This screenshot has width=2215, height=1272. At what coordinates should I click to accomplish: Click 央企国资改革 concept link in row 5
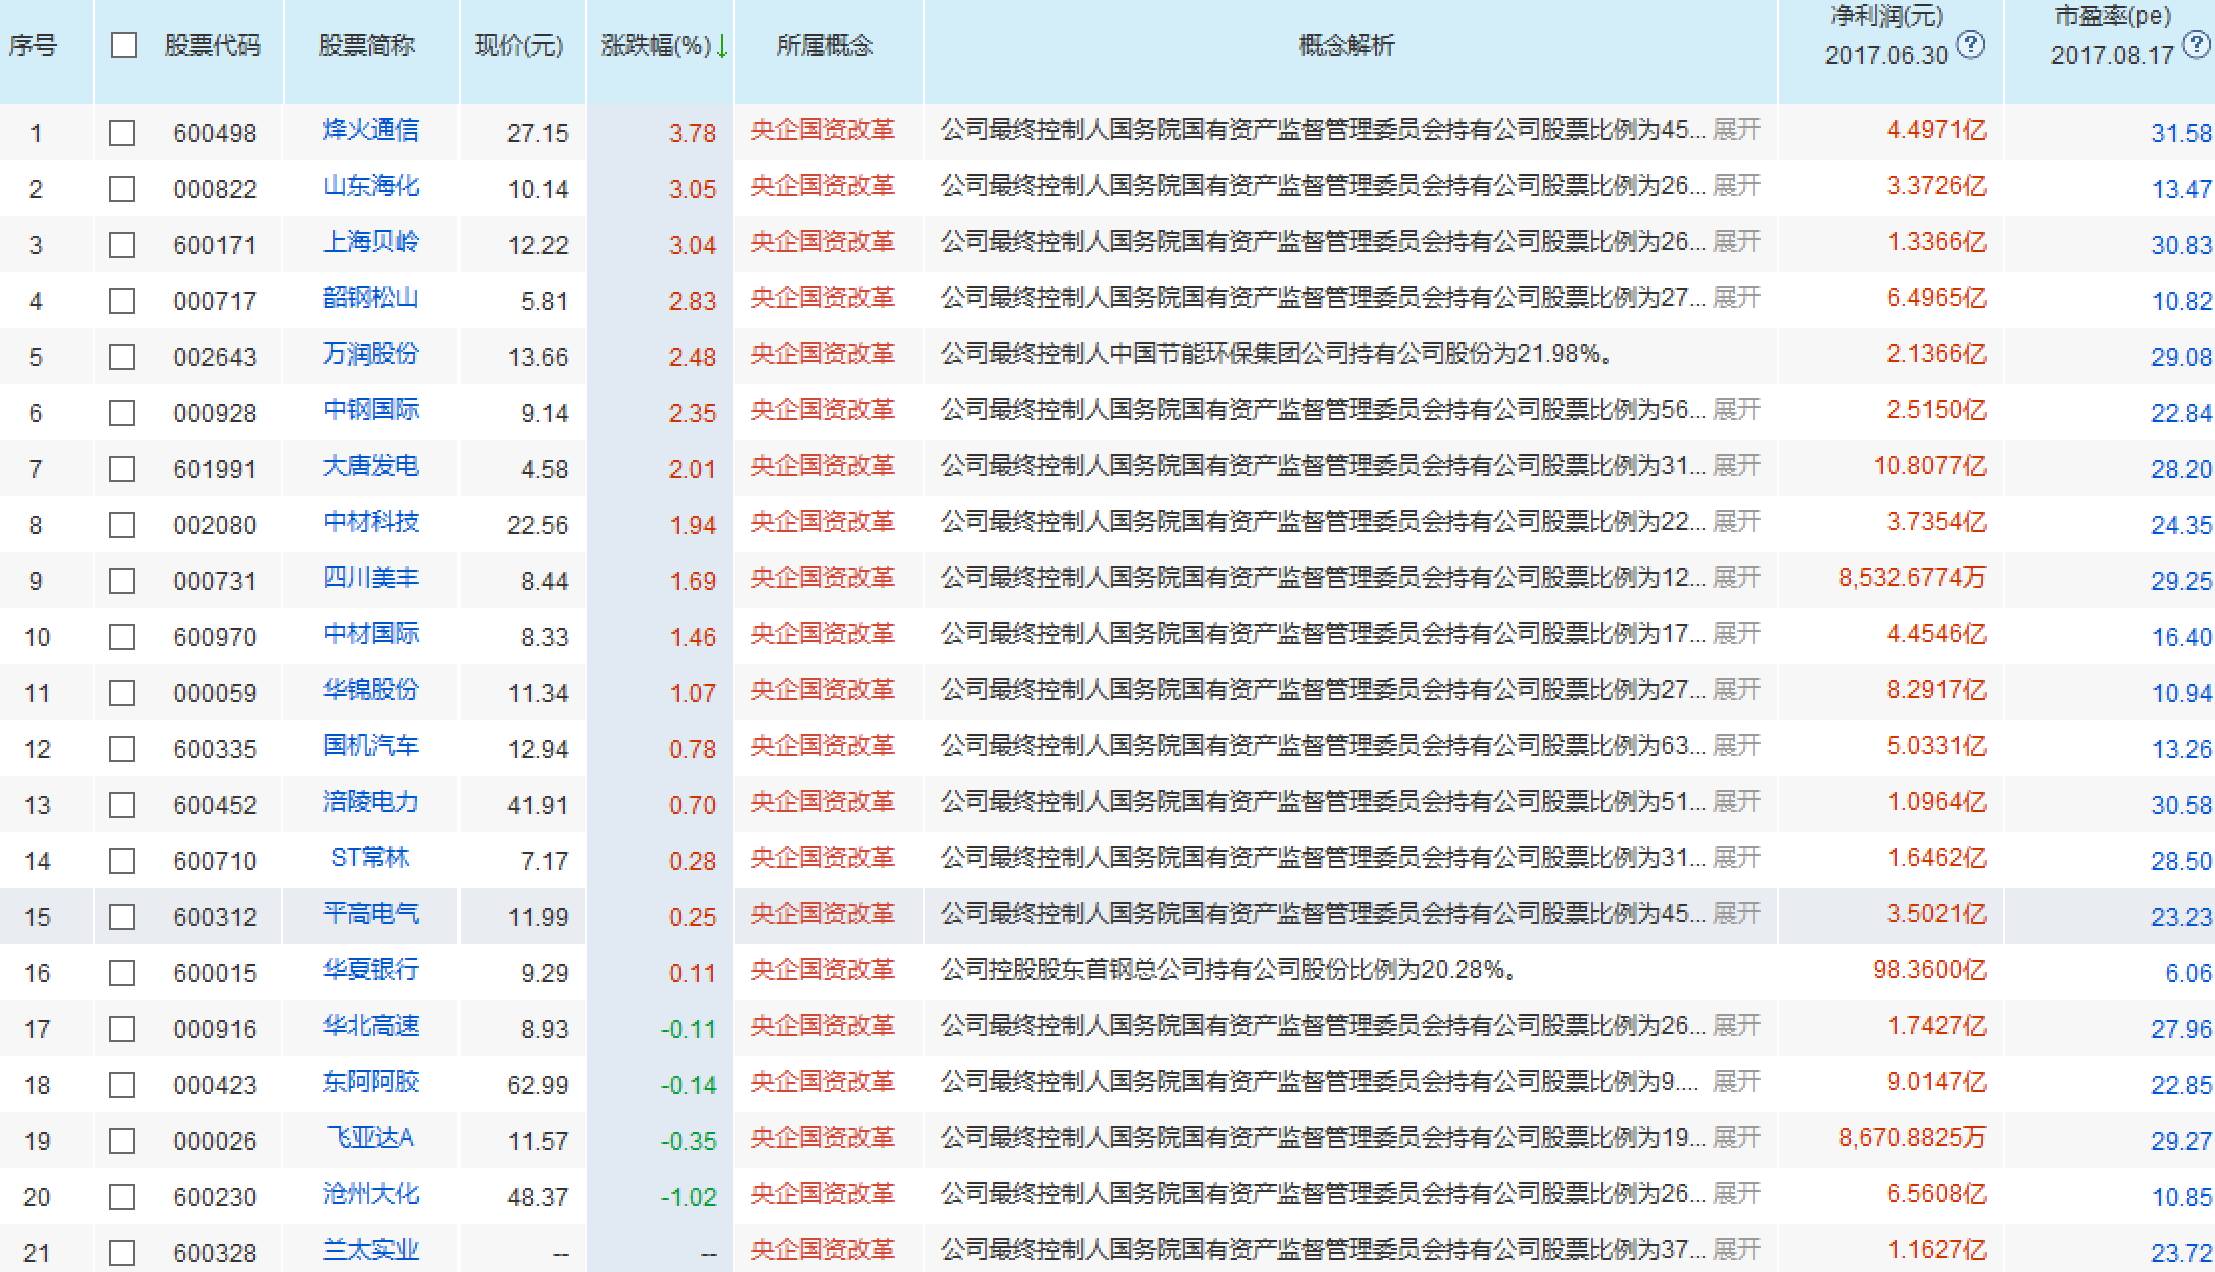[822, 354]
